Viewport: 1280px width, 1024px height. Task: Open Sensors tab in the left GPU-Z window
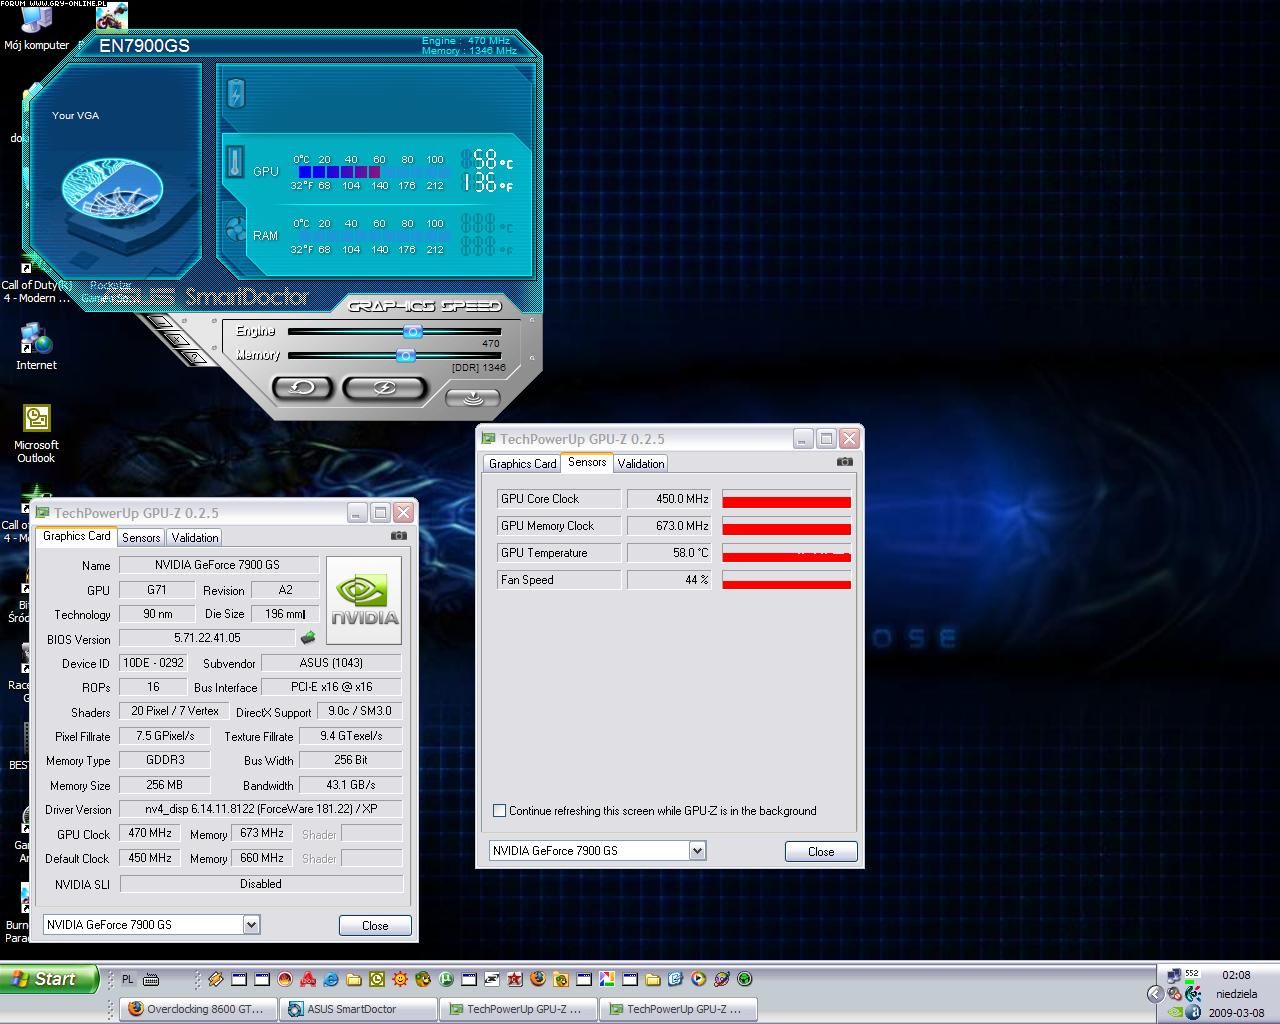coord(141,538)
